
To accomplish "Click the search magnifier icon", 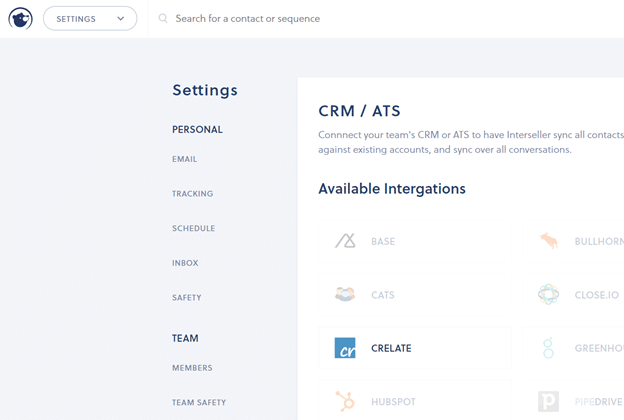I will click(163, 18).
